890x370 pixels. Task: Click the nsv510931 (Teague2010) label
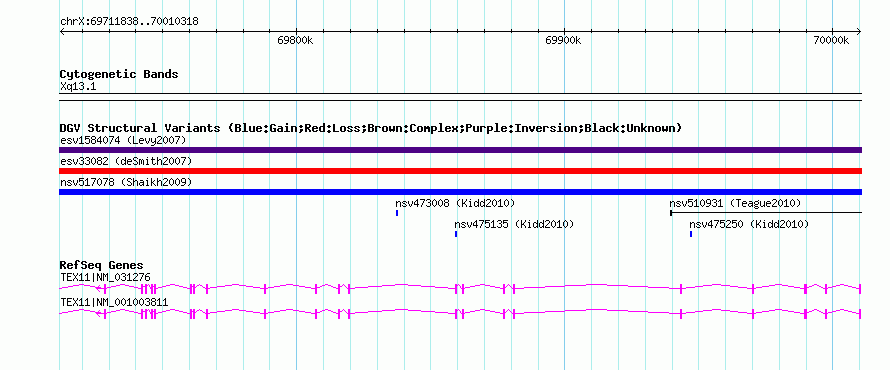tap(736, 203)
